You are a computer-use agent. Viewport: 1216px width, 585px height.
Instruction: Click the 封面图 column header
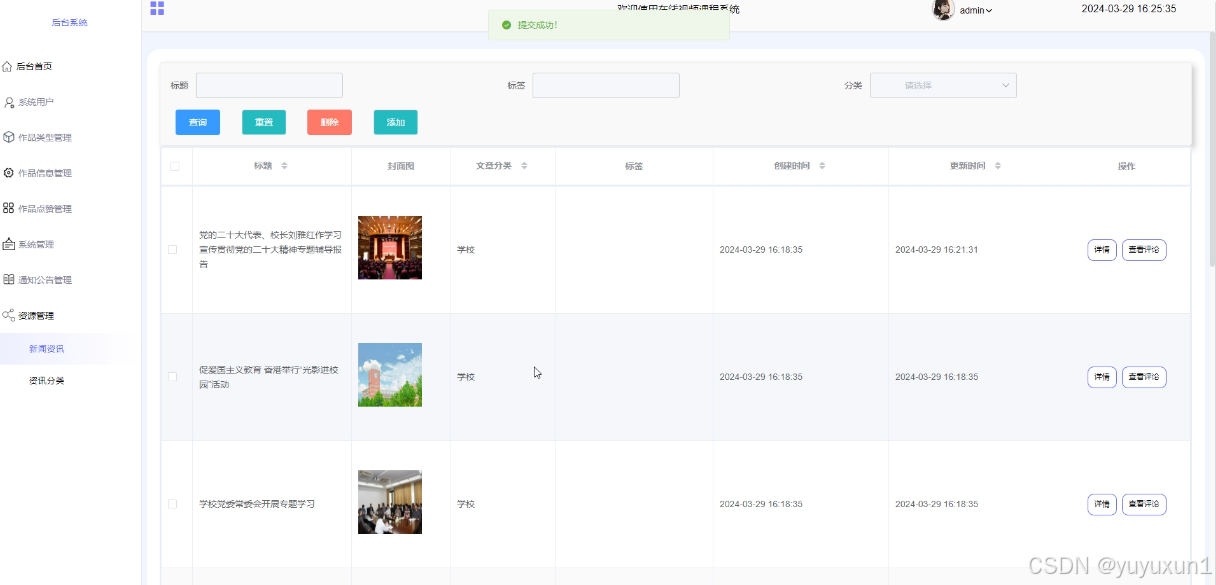[400, 166]
